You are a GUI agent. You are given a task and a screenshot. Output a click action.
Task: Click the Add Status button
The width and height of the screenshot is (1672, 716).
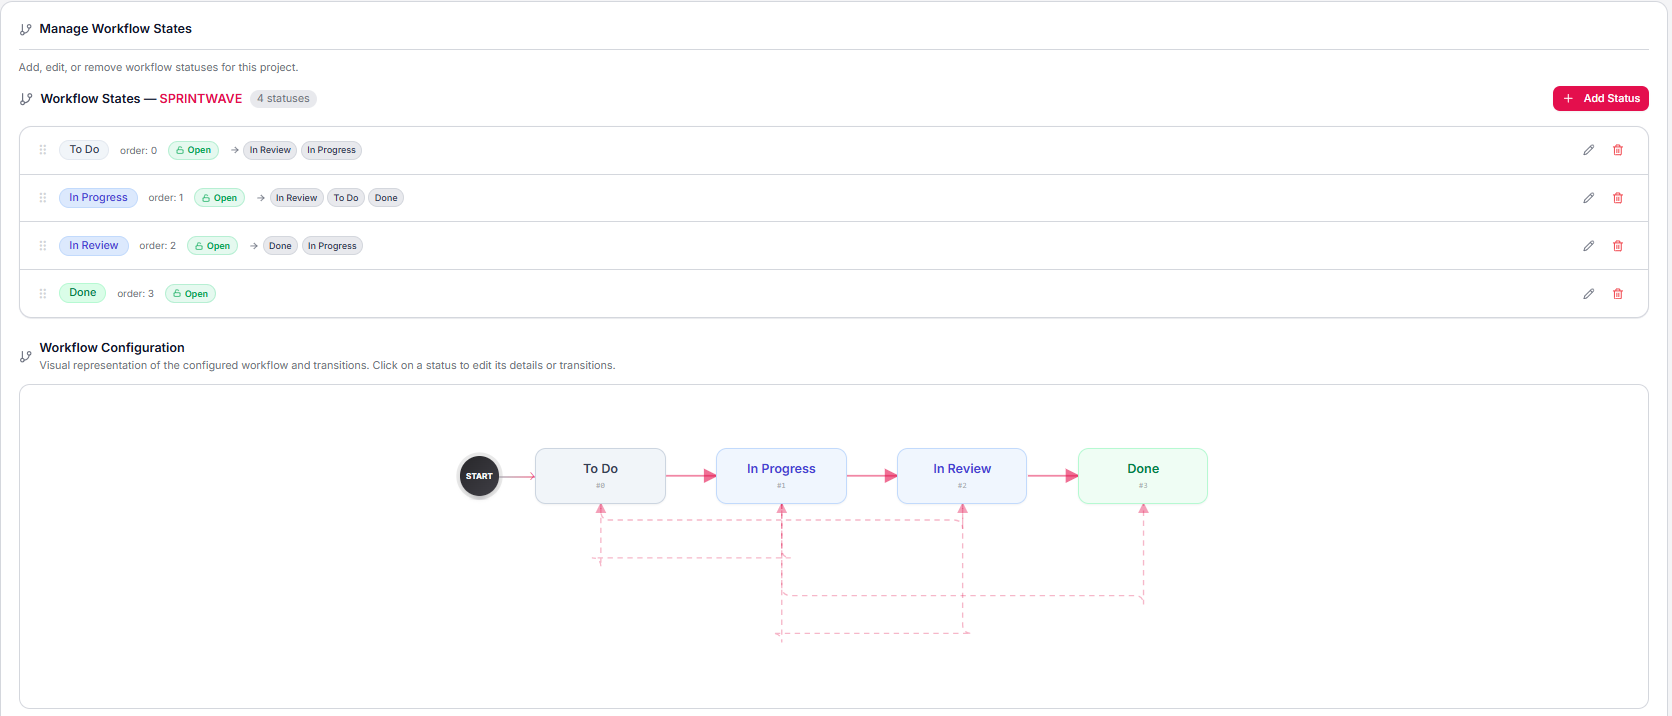pyautogui.click(x=1600, y=98)
